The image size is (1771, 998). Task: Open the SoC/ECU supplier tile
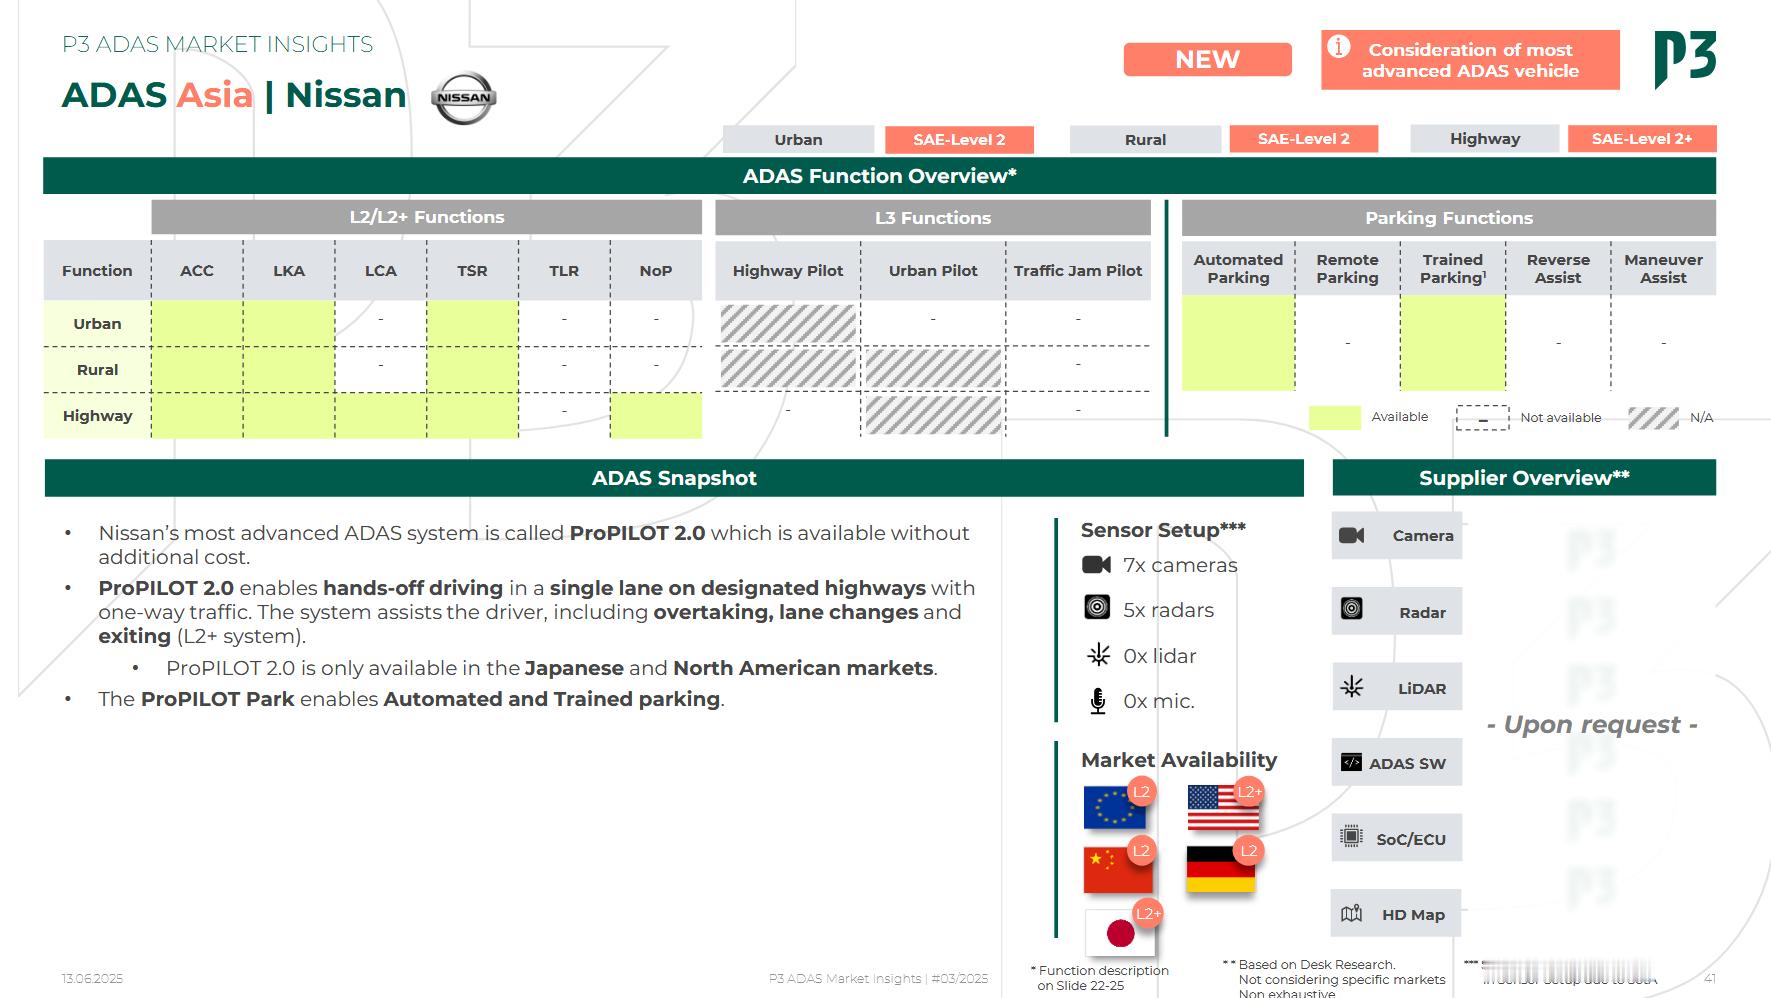point(1396,838)
